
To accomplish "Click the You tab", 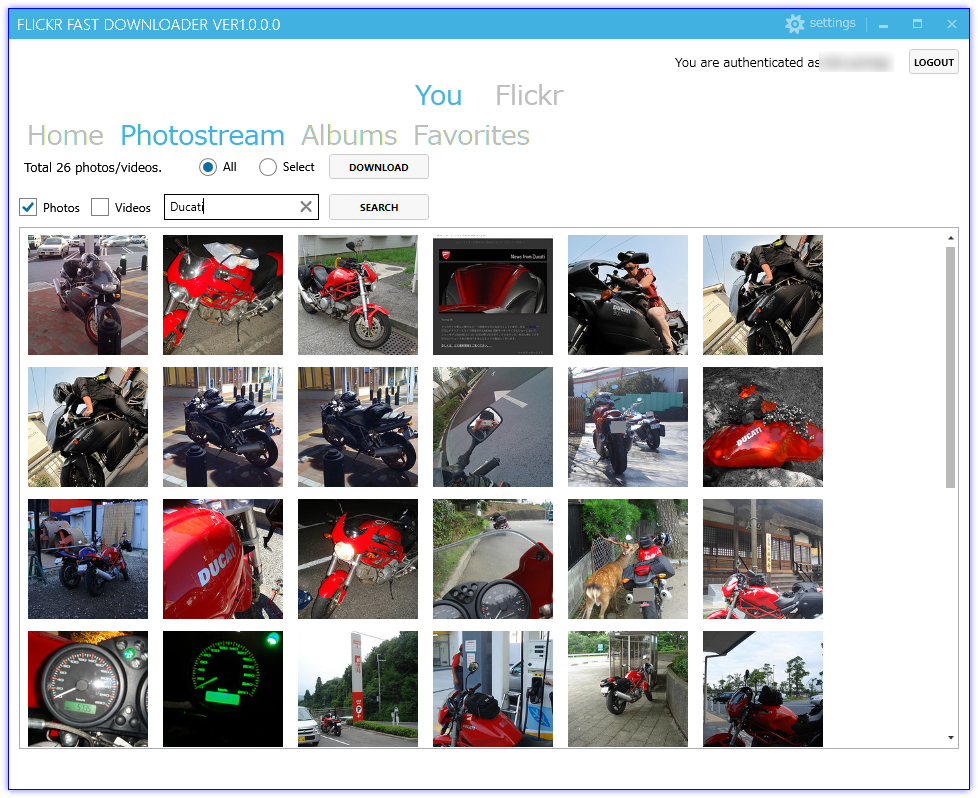I will (438, 95).
